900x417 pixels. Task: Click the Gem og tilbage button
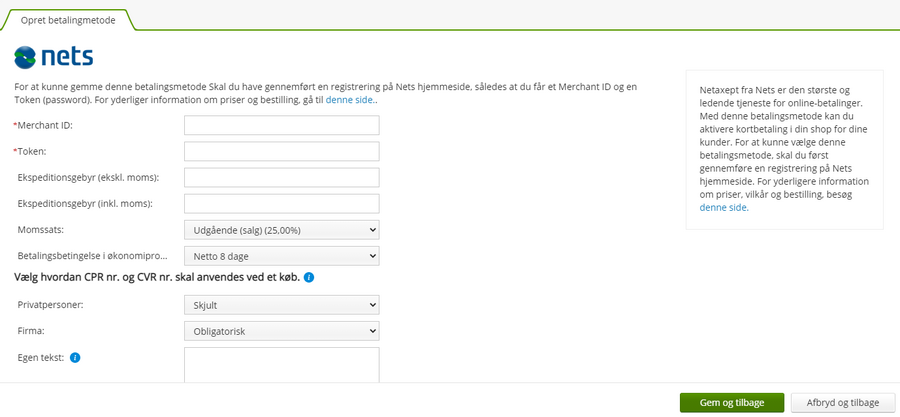tap(732, 403)
